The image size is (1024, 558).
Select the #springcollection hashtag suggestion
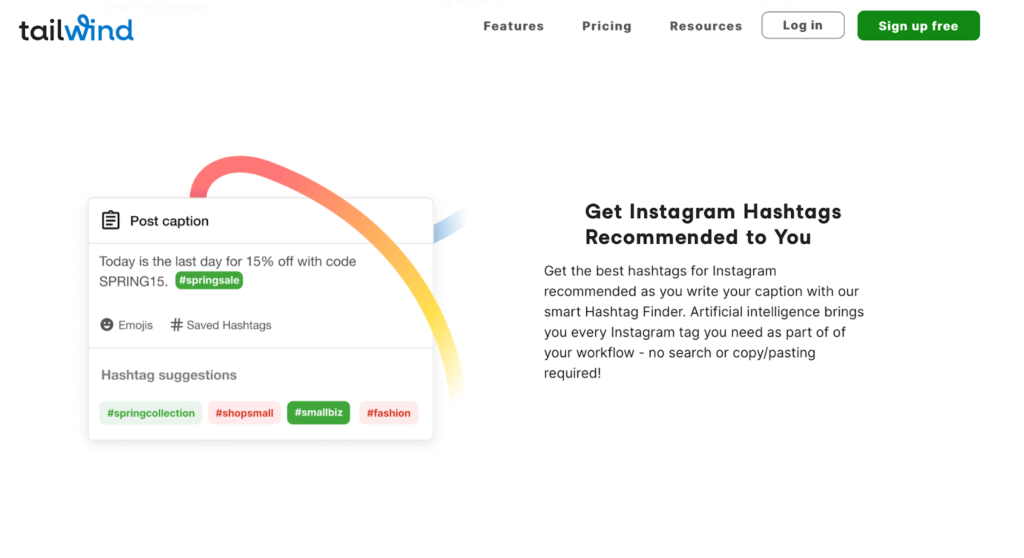[x=151, y=413]
